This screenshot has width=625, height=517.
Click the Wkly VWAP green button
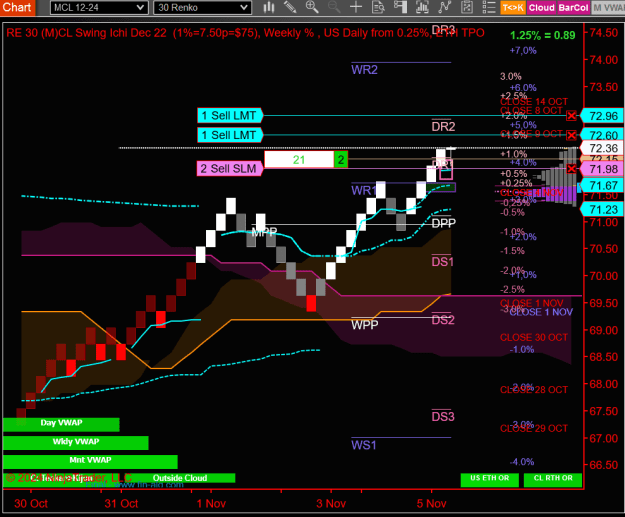pos(76,442)
